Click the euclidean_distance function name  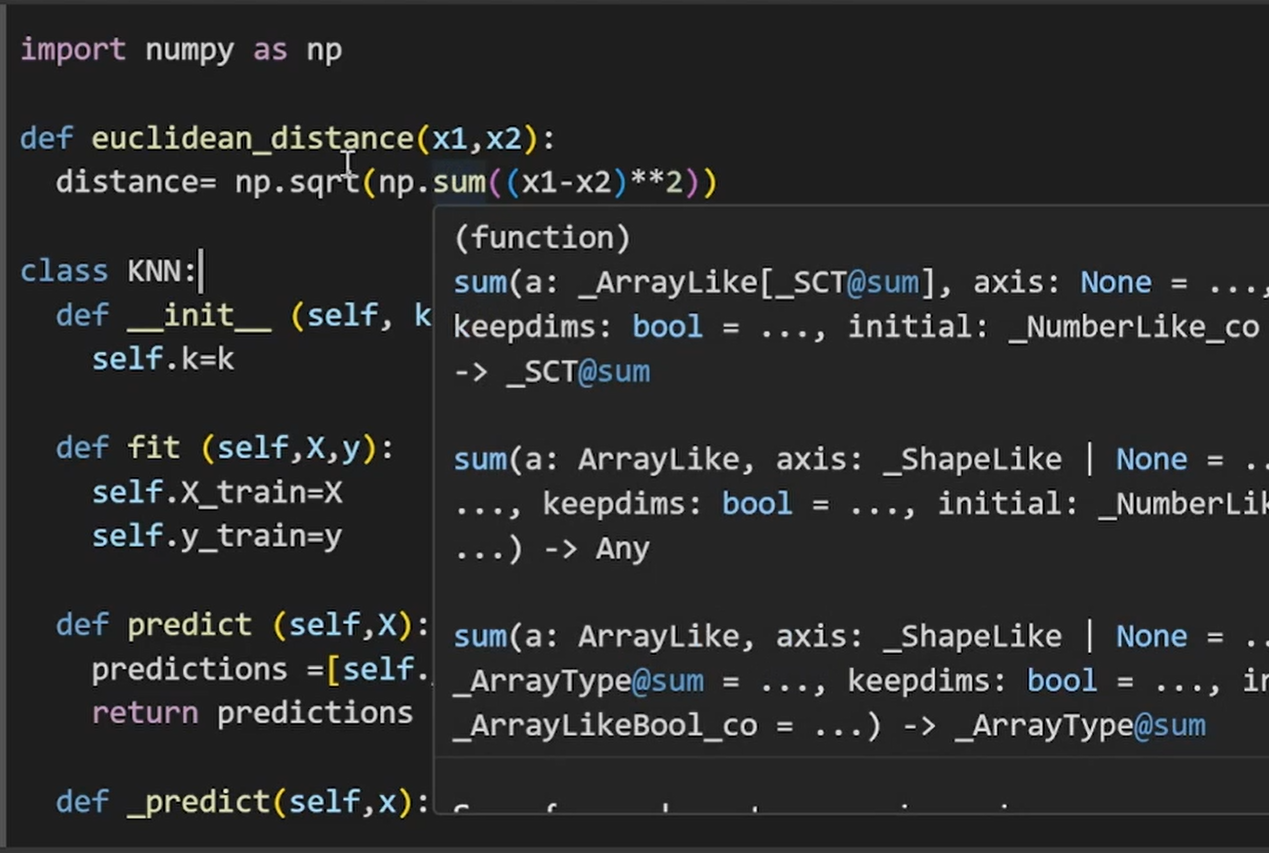pyautogui.click(x=252, y=138)
